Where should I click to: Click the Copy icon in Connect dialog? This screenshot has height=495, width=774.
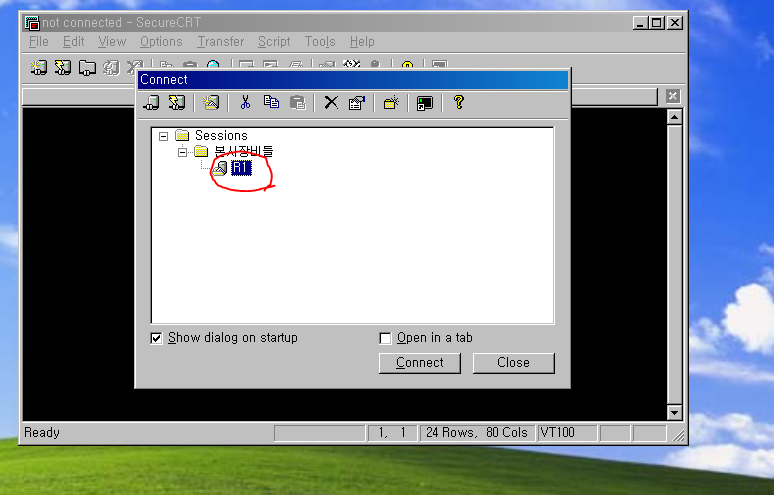(271, 103)
